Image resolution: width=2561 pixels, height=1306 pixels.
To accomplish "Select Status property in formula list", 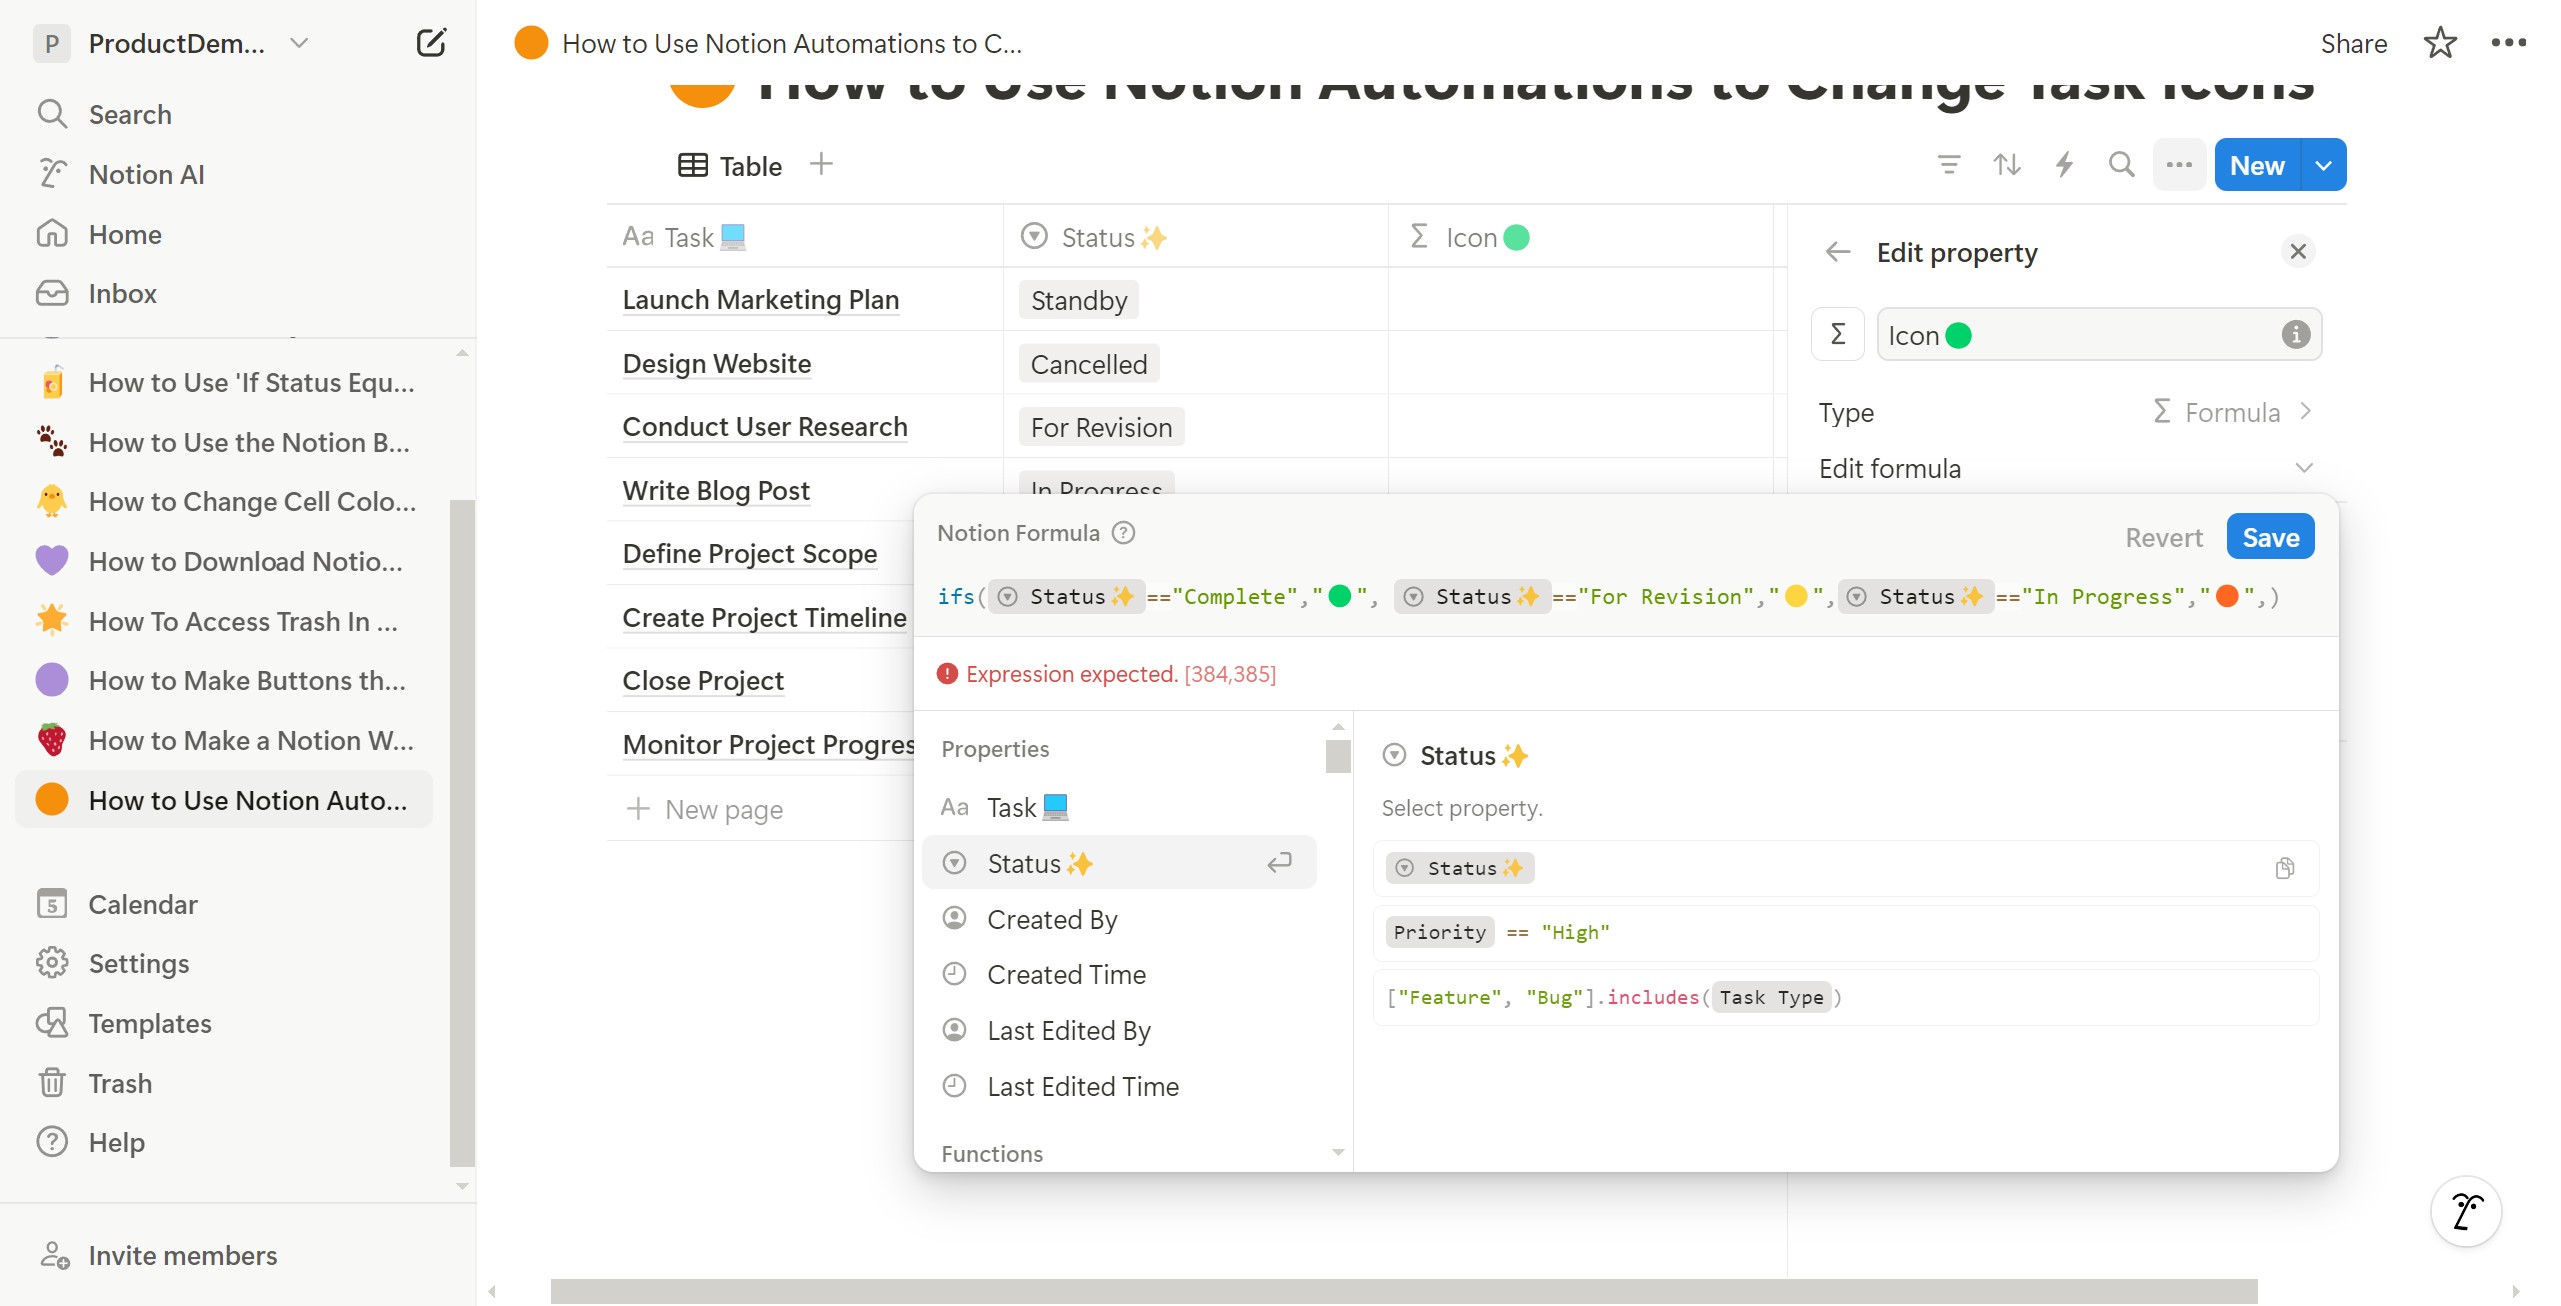I will pyautogui.click(x=1119, y=863).
